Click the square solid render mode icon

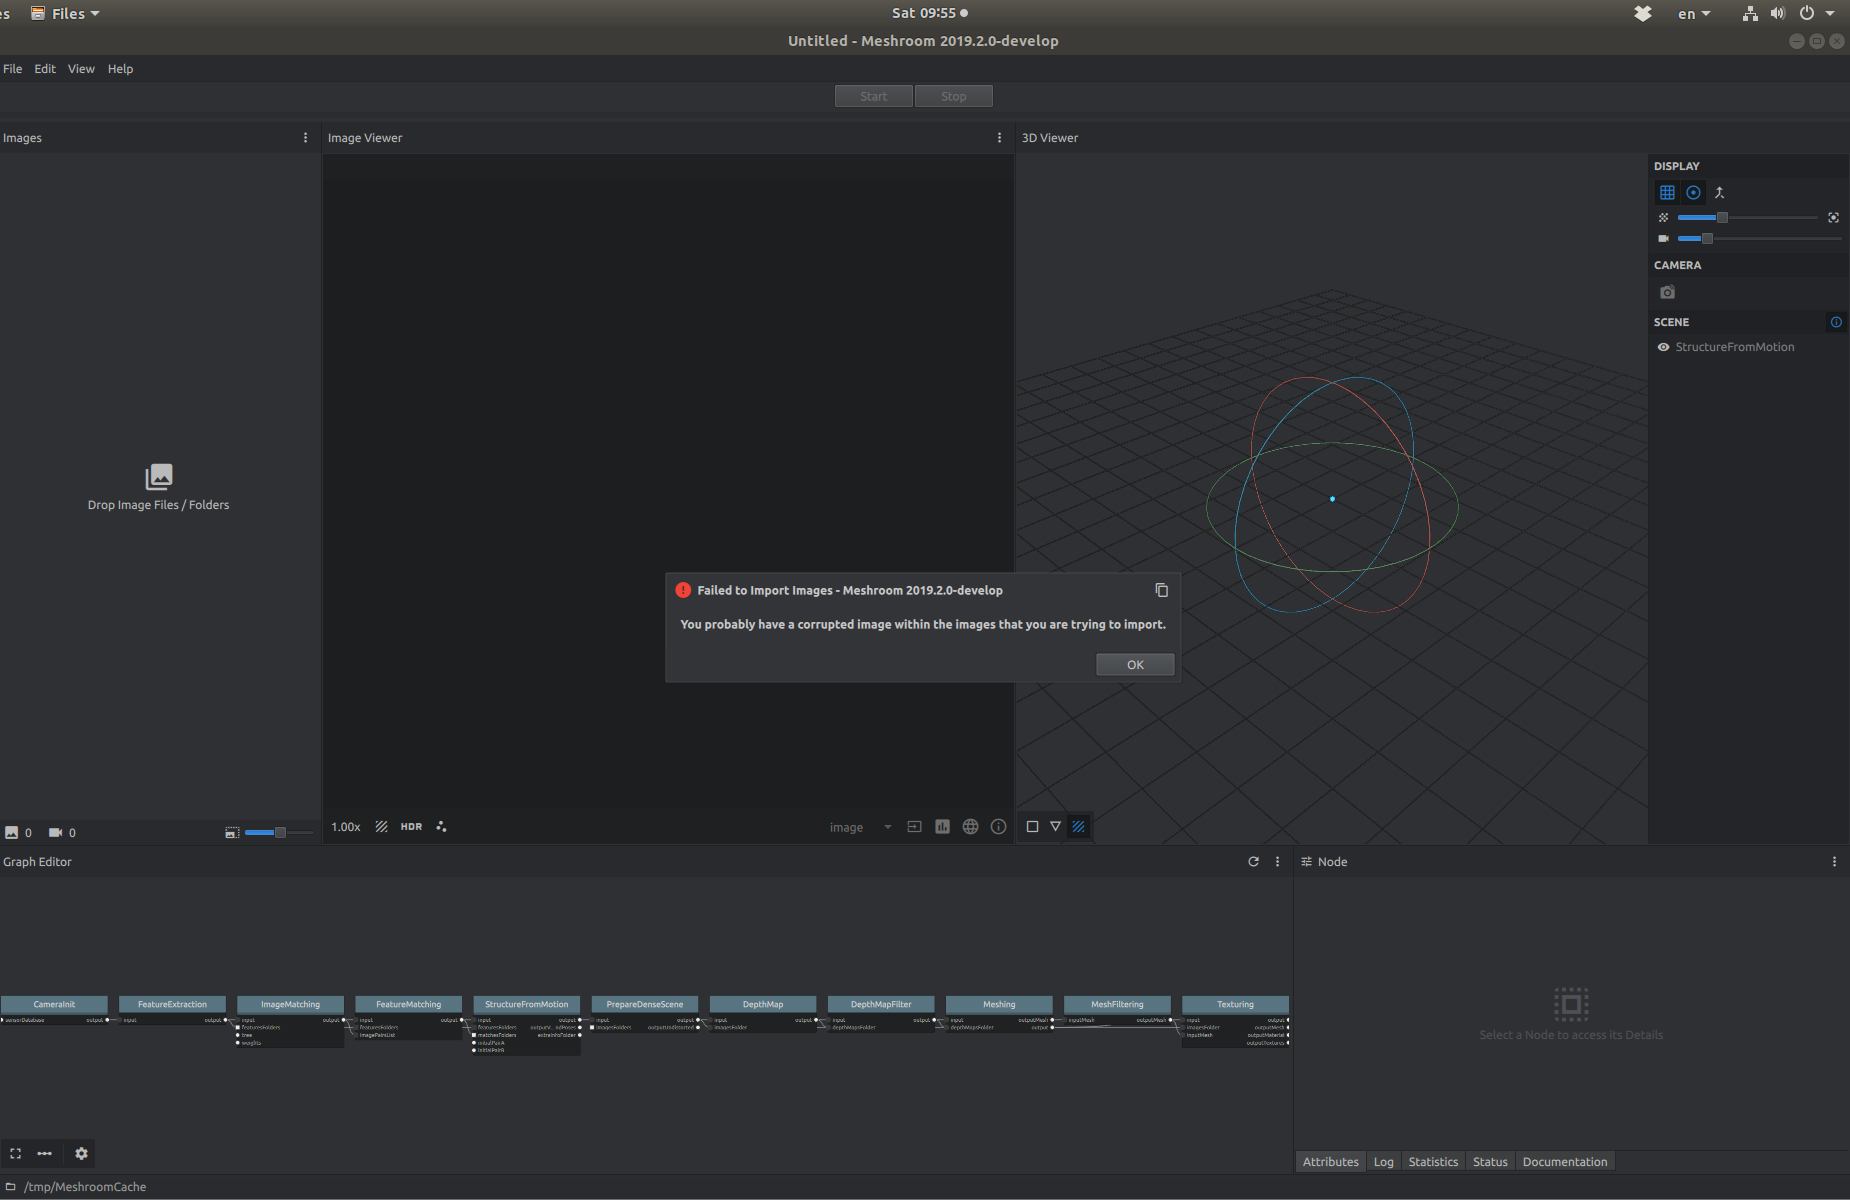[1032, 827]
